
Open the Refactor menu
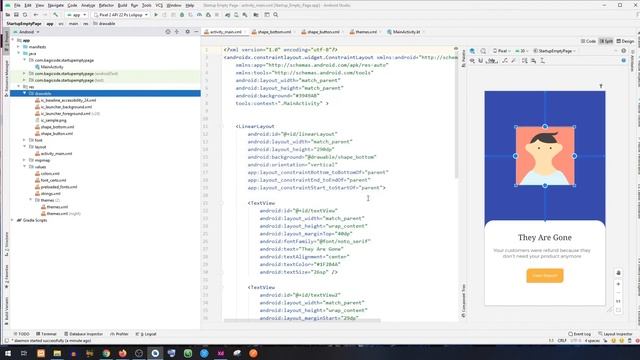[106, 5]
